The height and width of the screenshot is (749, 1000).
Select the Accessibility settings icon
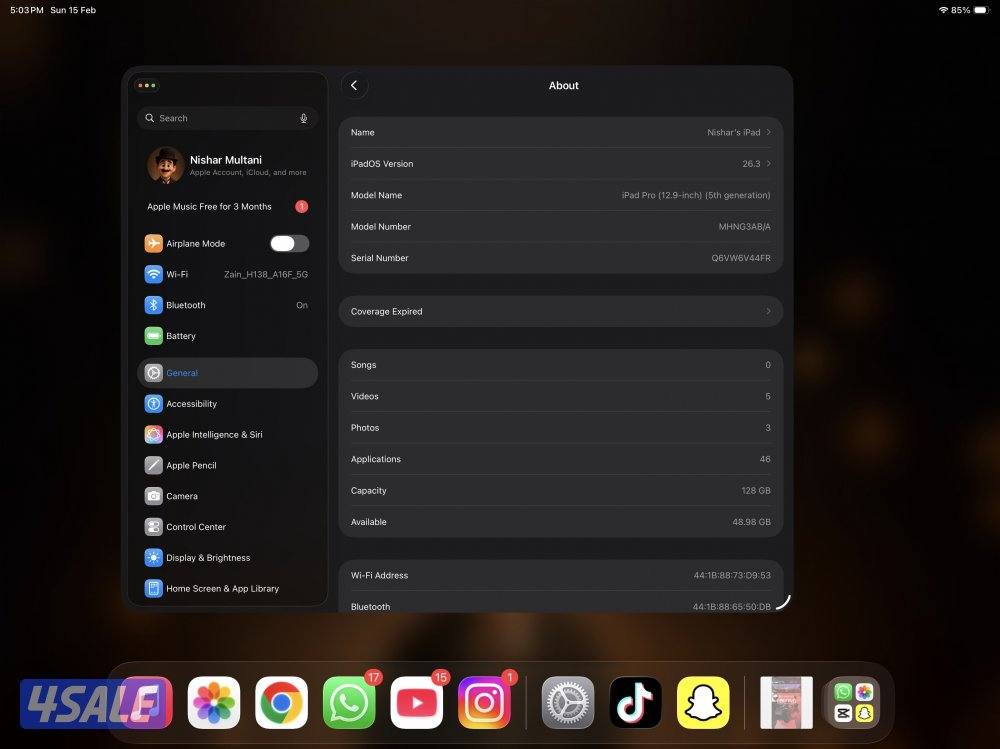[152, 404]
